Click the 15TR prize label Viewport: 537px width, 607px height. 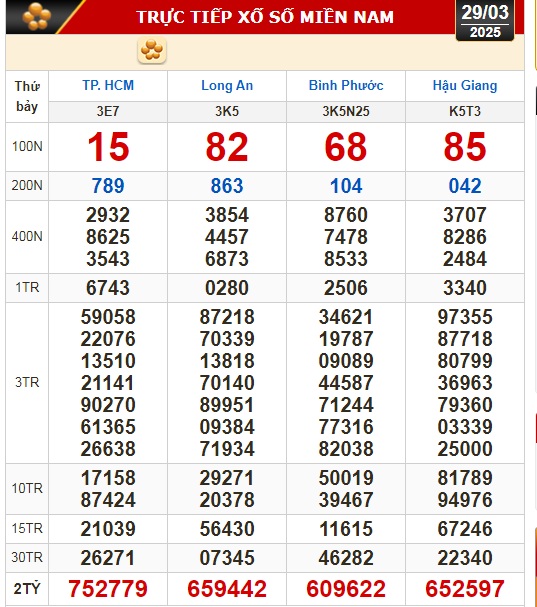[27, 528]
